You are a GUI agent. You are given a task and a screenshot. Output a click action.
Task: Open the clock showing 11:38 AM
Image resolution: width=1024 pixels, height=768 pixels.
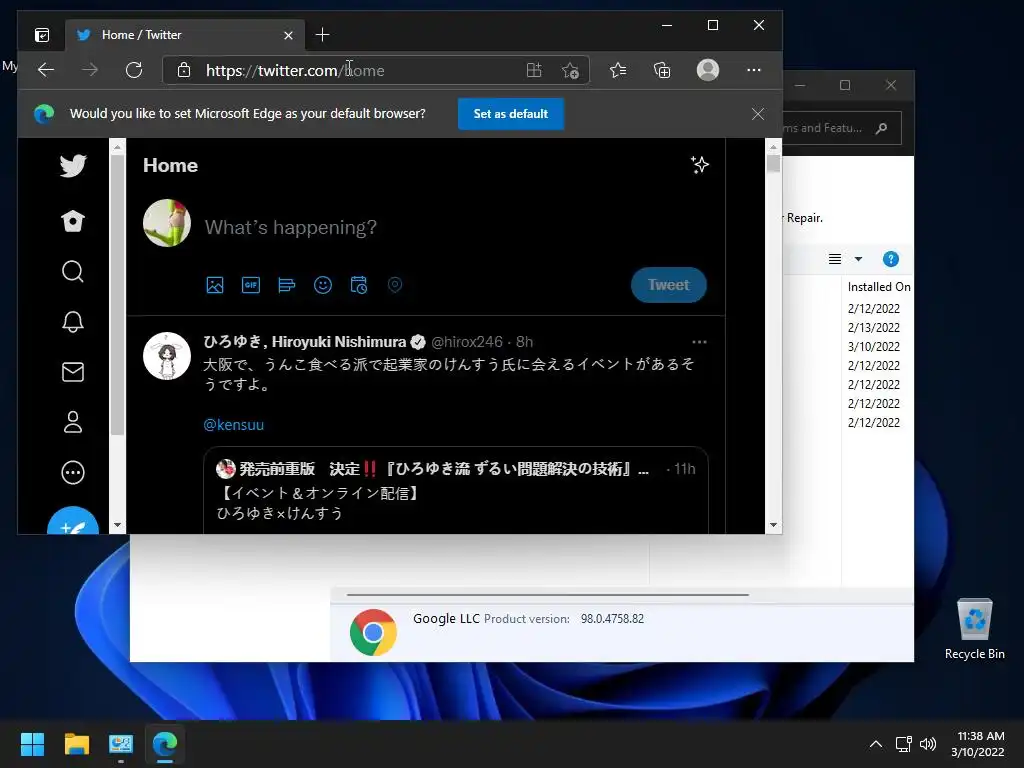978,744
